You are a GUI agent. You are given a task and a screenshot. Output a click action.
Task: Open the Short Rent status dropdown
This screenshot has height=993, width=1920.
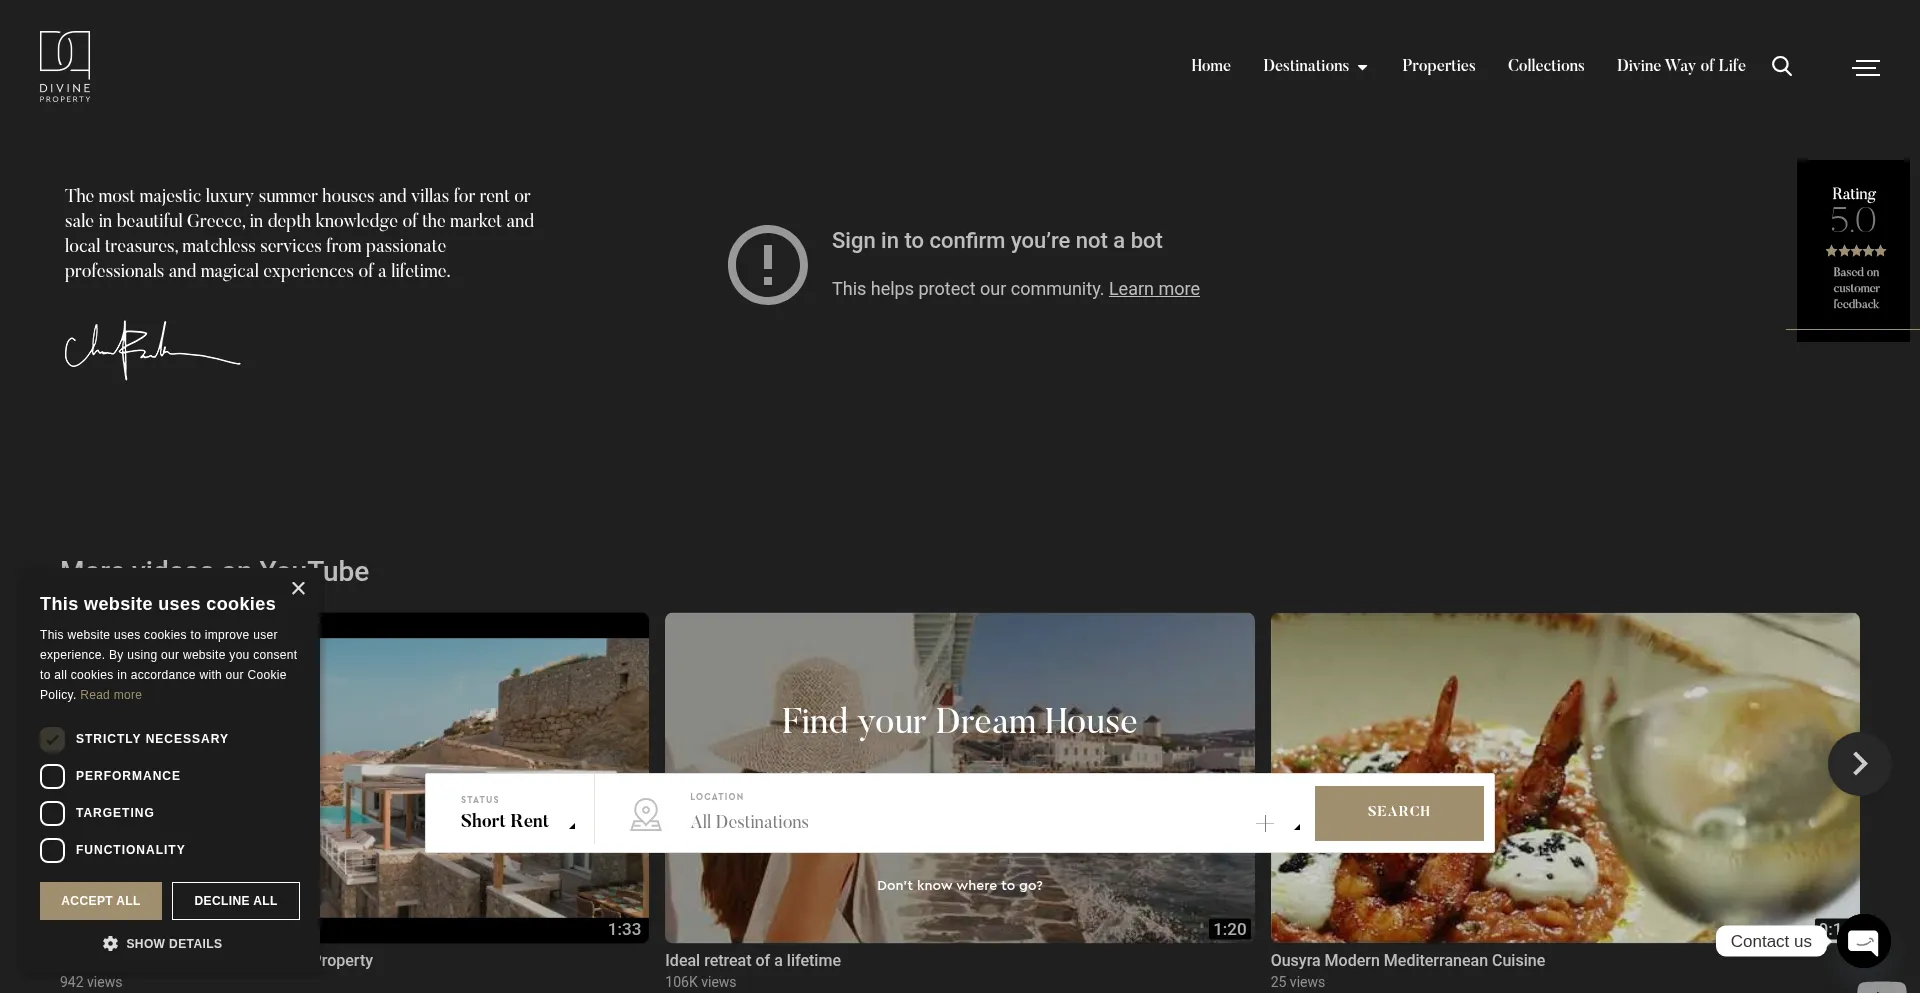click(x=516, y=821)
